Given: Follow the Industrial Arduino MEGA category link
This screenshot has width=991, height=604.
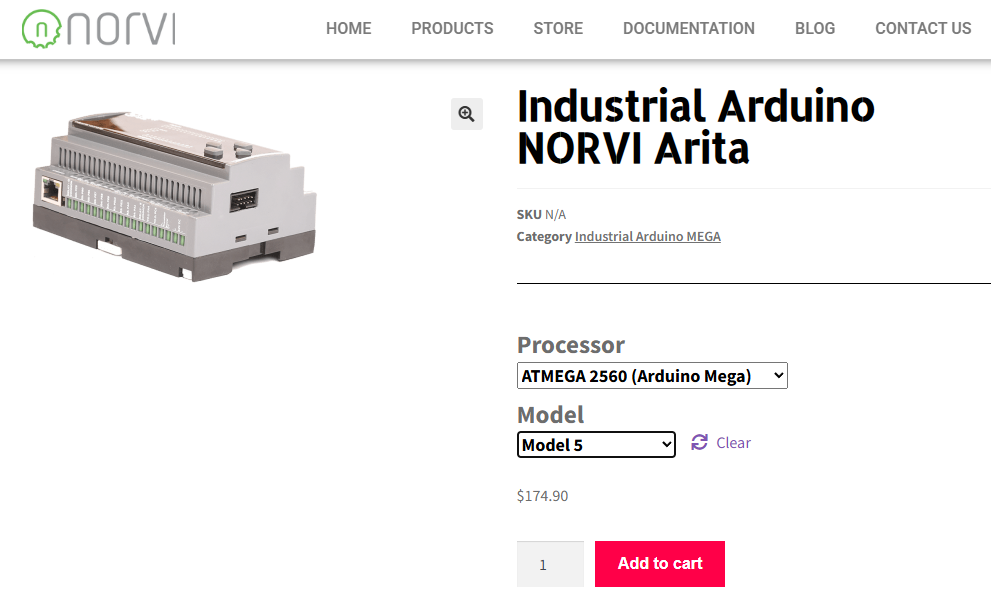Looking at the screenshot, I should tap(647, 237).
